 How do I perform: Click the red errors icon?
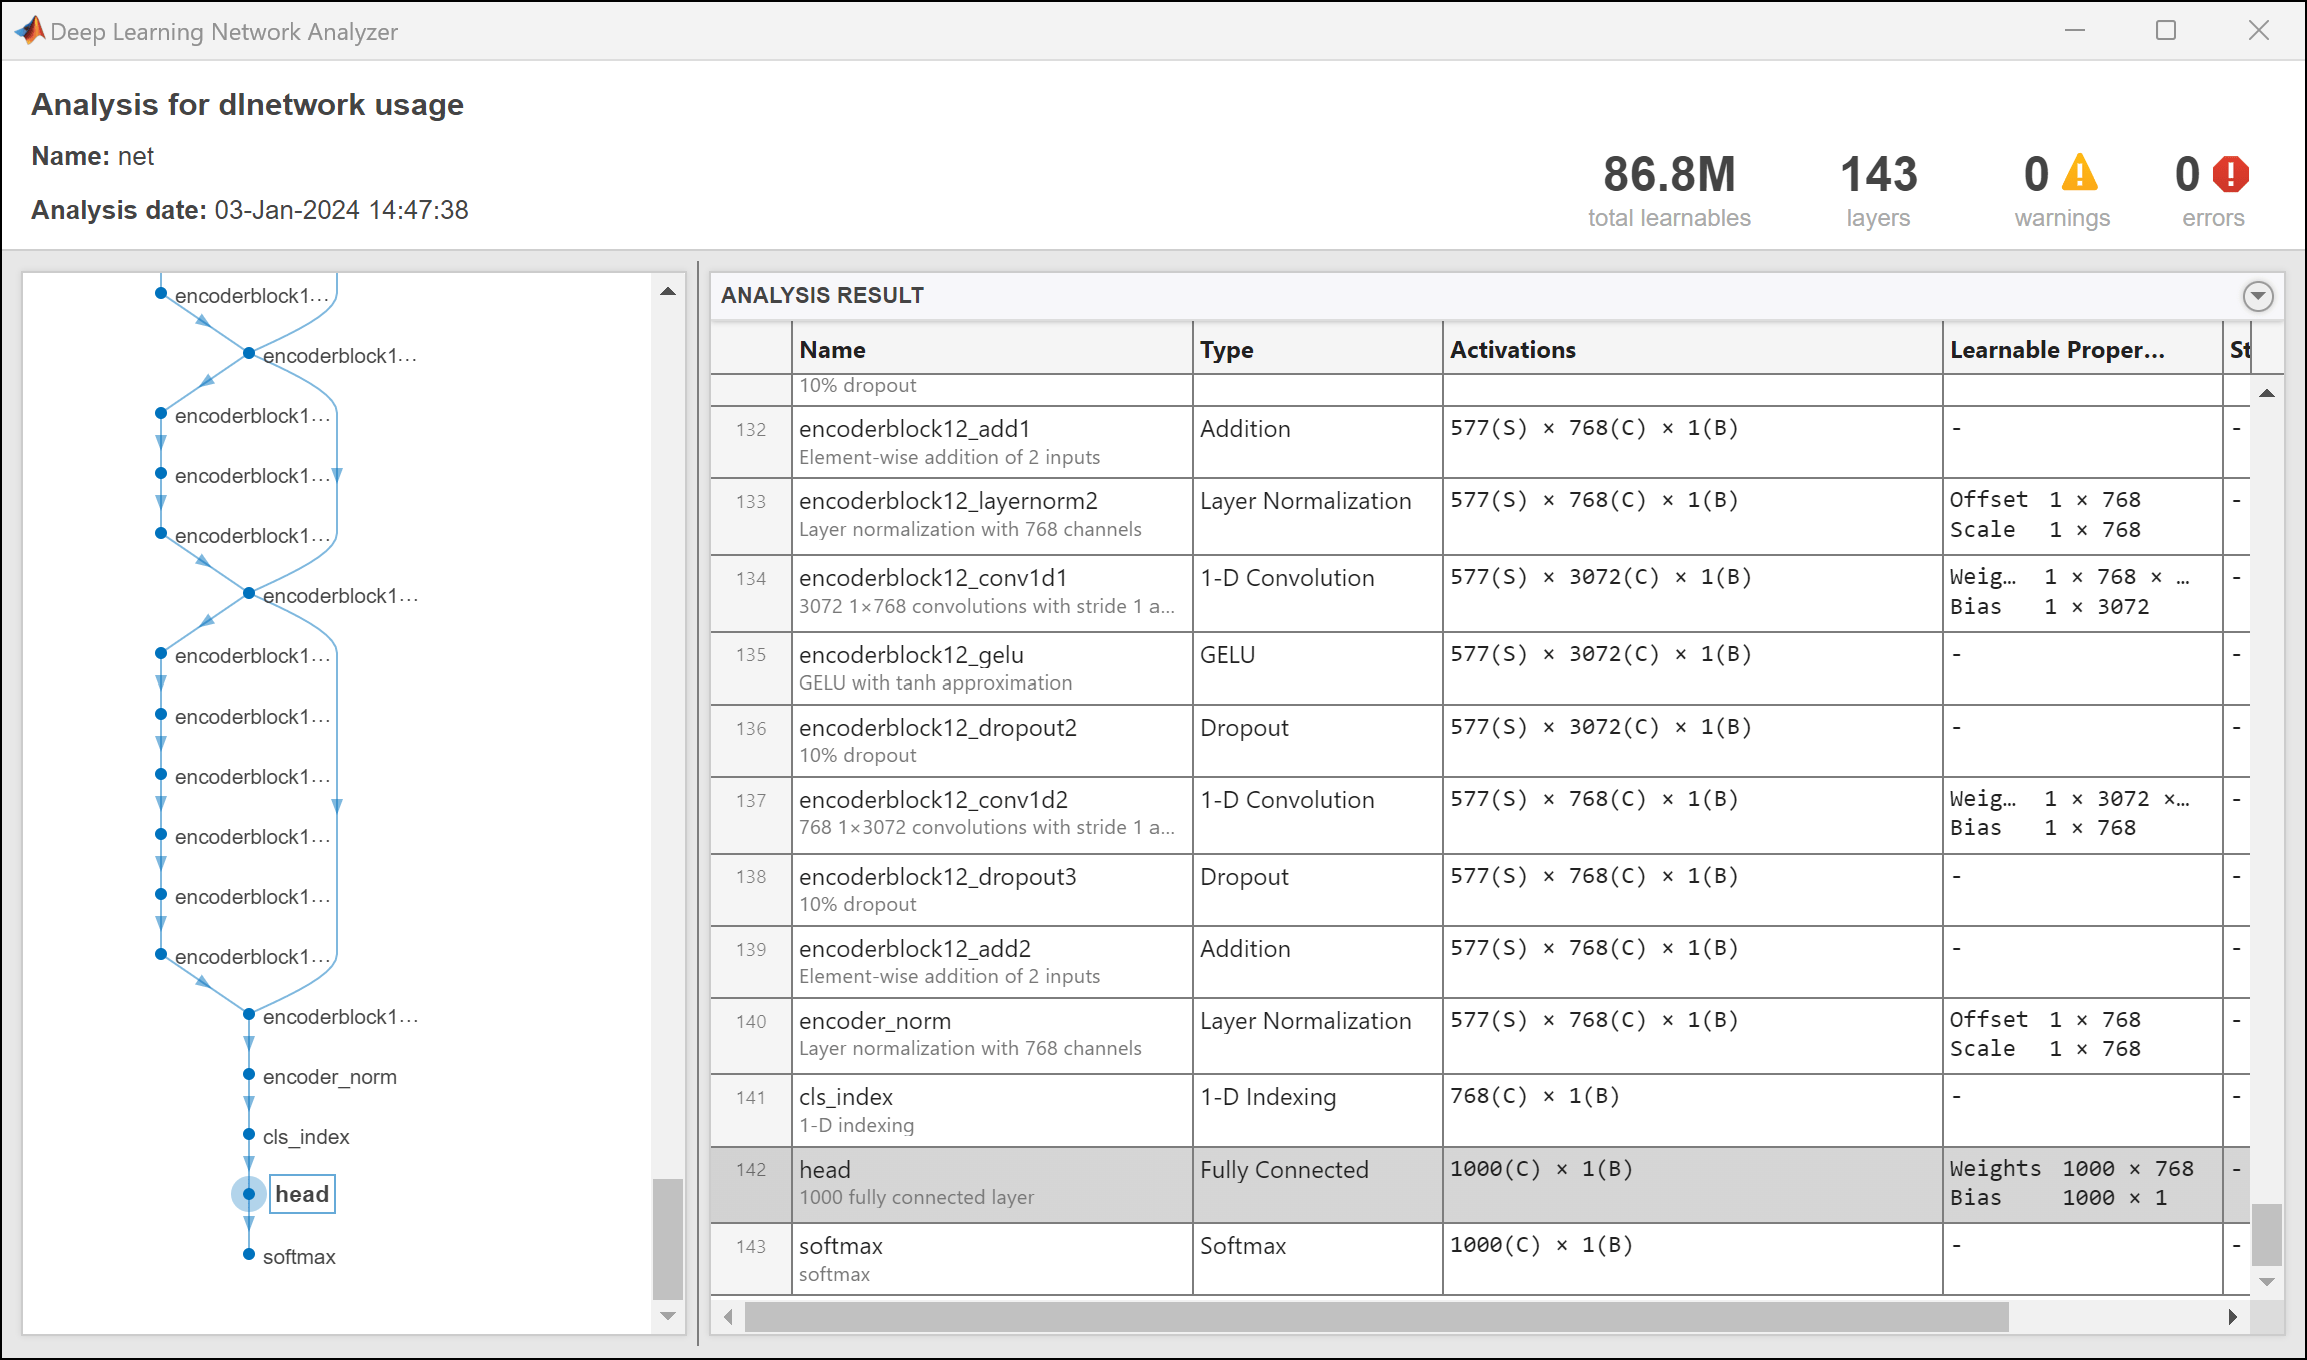coord(2231,174)
